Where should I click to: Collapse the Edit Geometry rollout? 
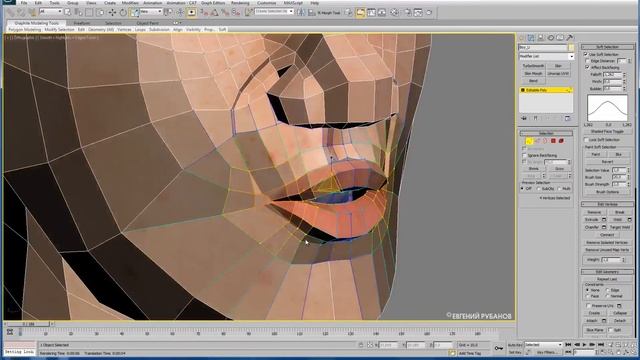tap(607, 271)
